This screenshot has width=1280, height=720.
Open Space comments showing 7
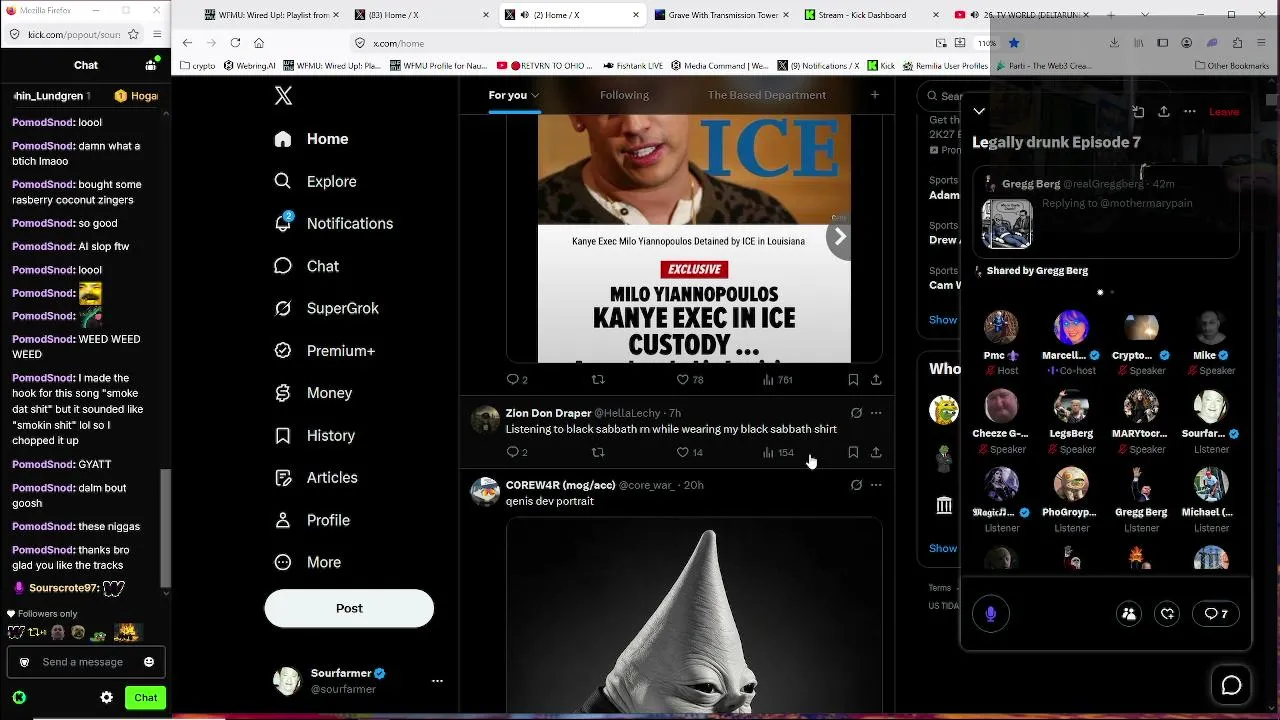[1216, 614]
